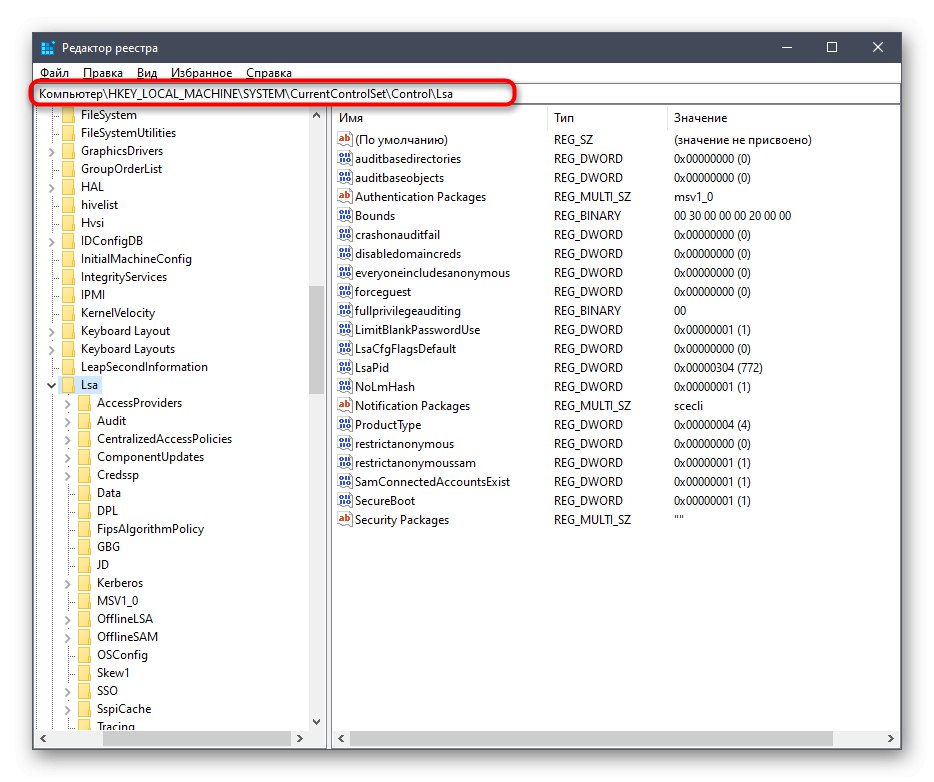Click the 0x00000304 (772) value cell
Image resolution: width=934 pixels, height=782 pixels.
click(718, 367)
